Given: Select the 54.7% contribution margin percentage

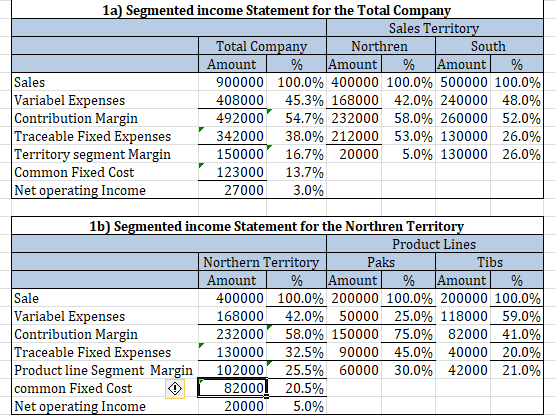Looking at the screenshot, I should point(296,118).
